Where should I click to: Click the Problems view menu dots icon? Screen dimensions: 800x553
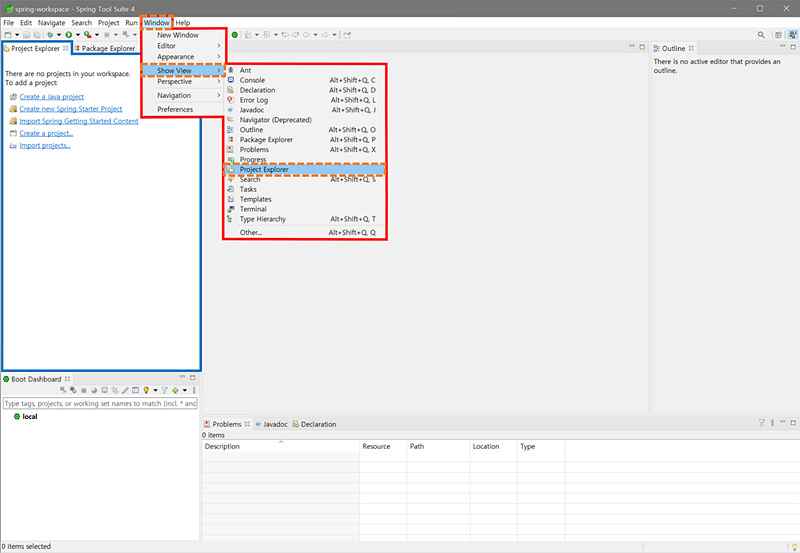[x=772, y=422]
